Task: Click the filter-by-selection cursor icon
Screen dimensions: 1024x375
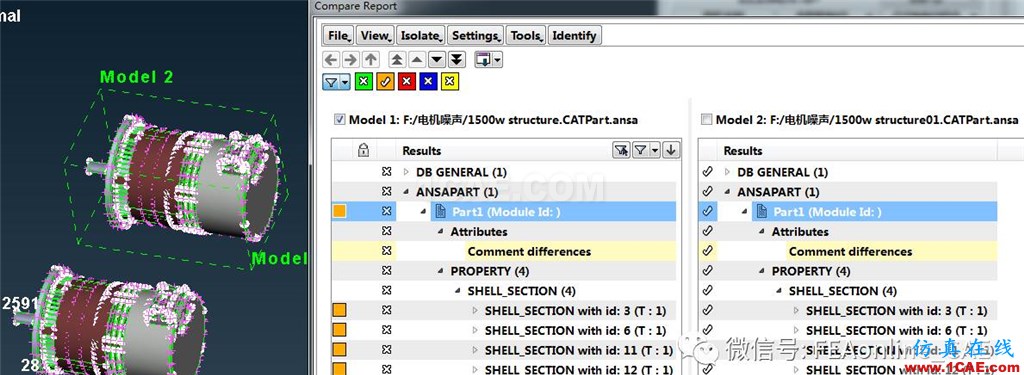Action: click(621, 151)
